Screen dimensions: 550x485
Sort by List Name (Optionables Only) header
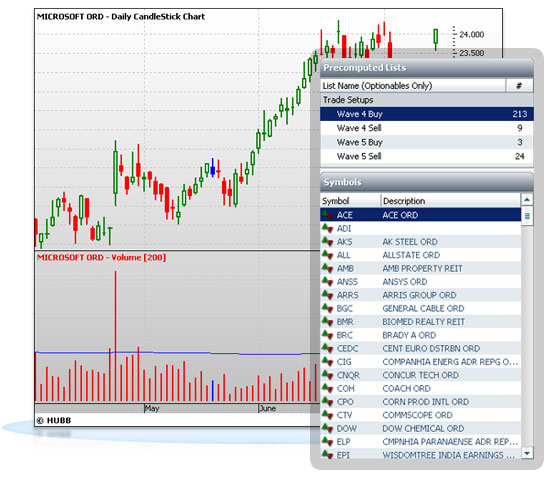click(x=413, y=86)
